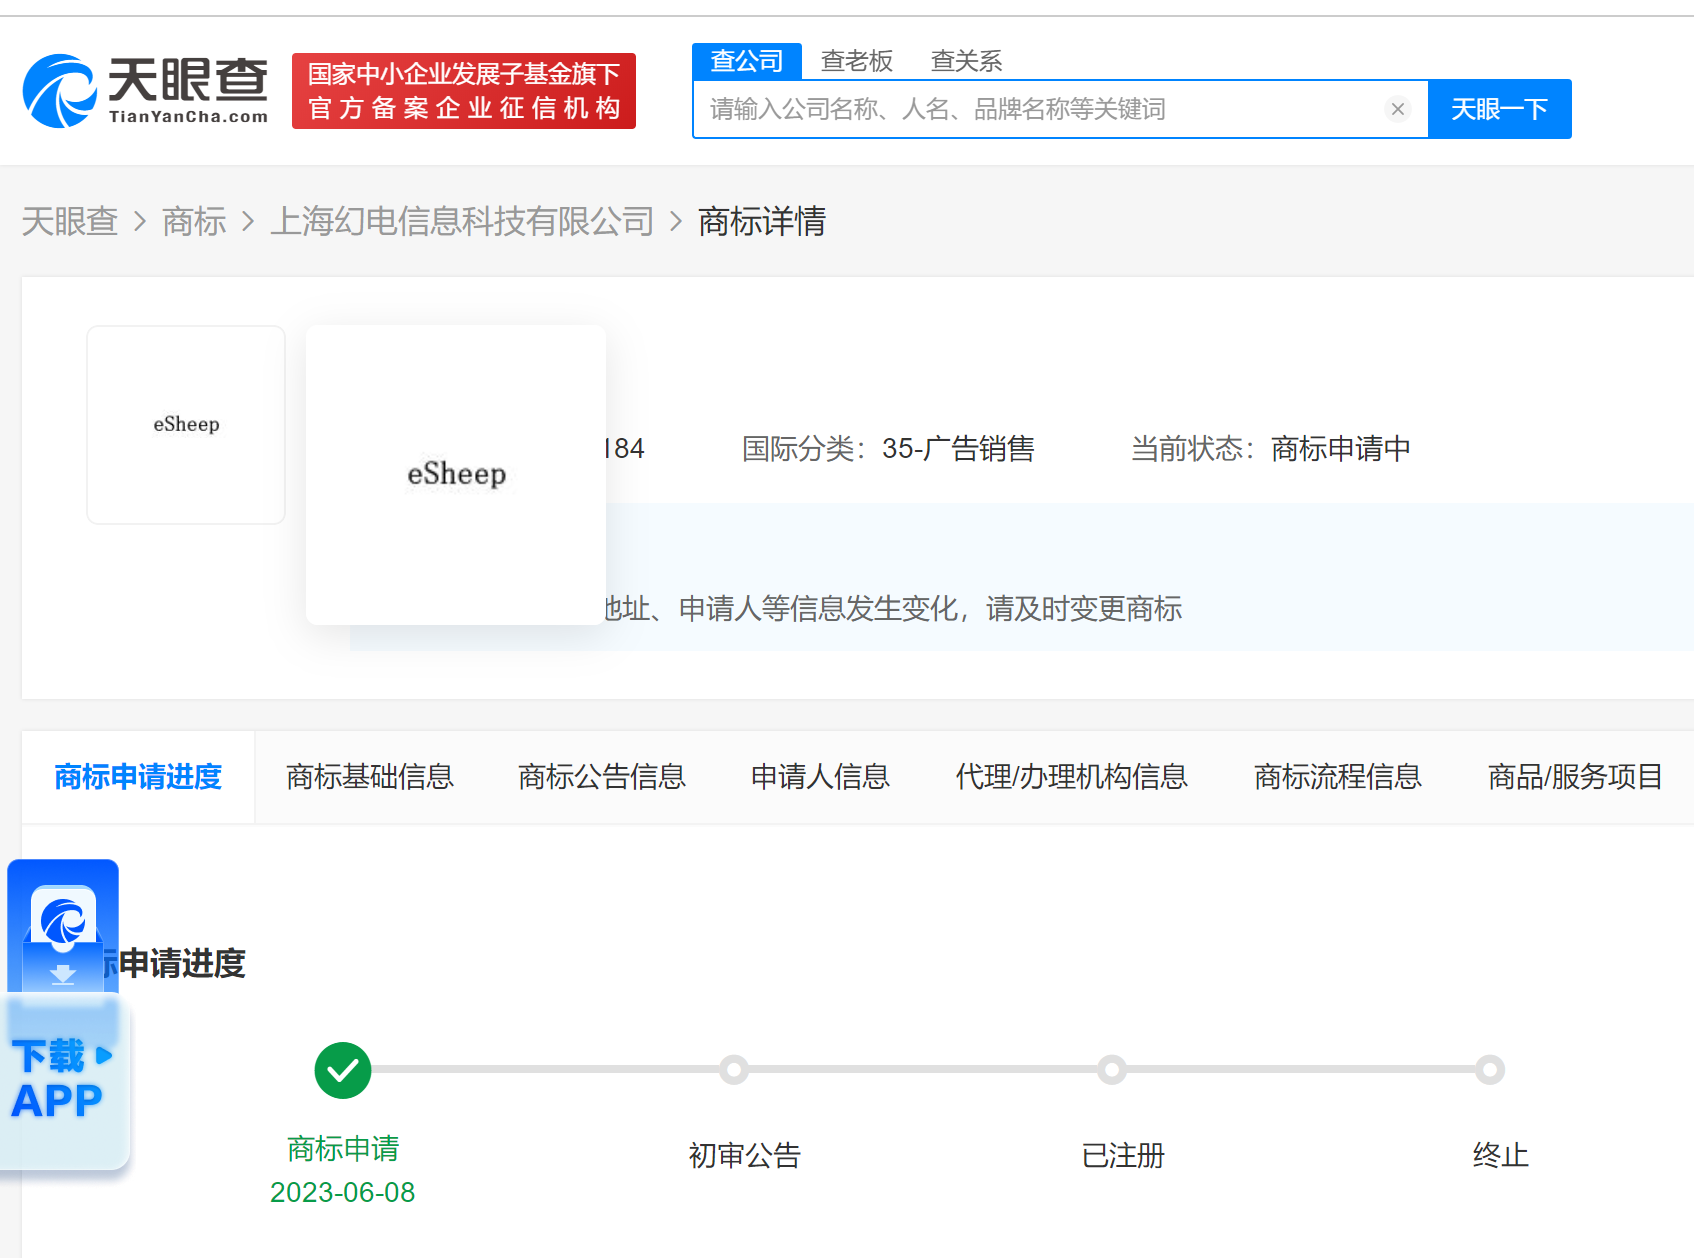Click the notice about changing trademark info

892,608
